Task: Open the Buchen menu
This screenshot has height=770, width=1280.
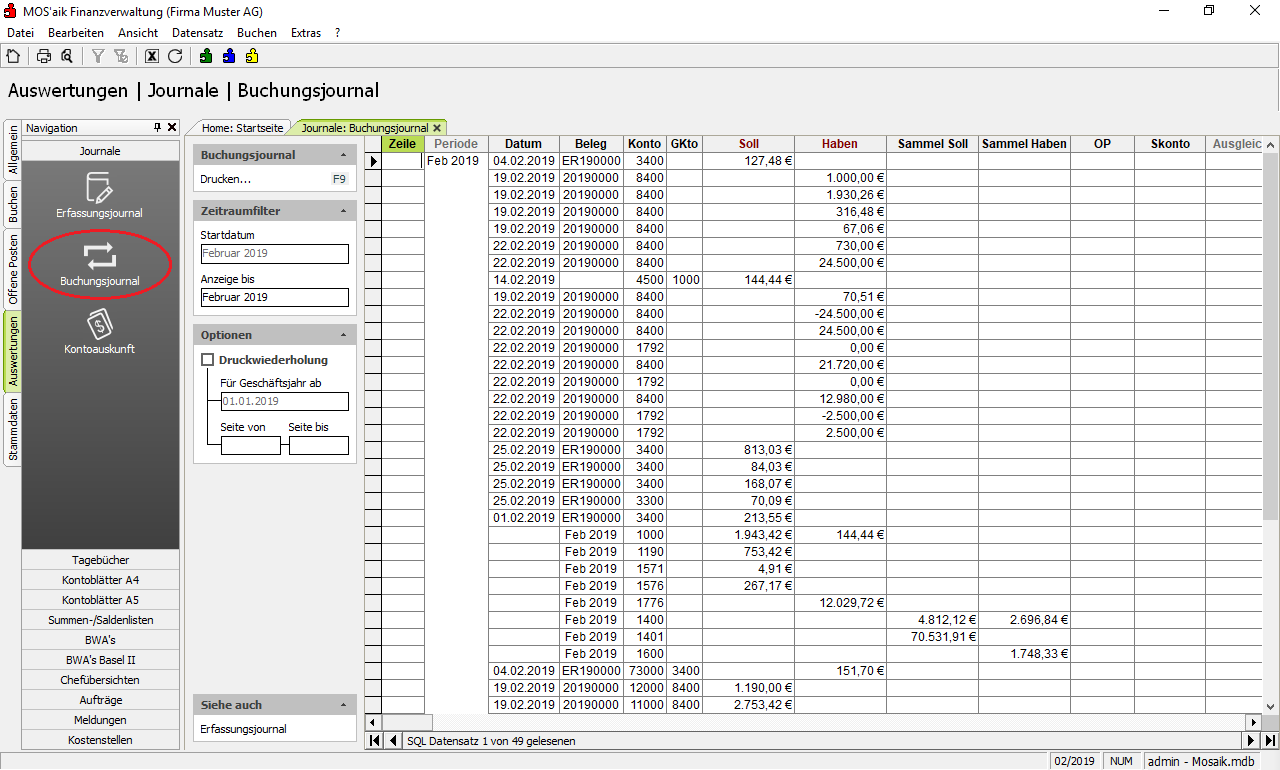Action: (256, 33)
